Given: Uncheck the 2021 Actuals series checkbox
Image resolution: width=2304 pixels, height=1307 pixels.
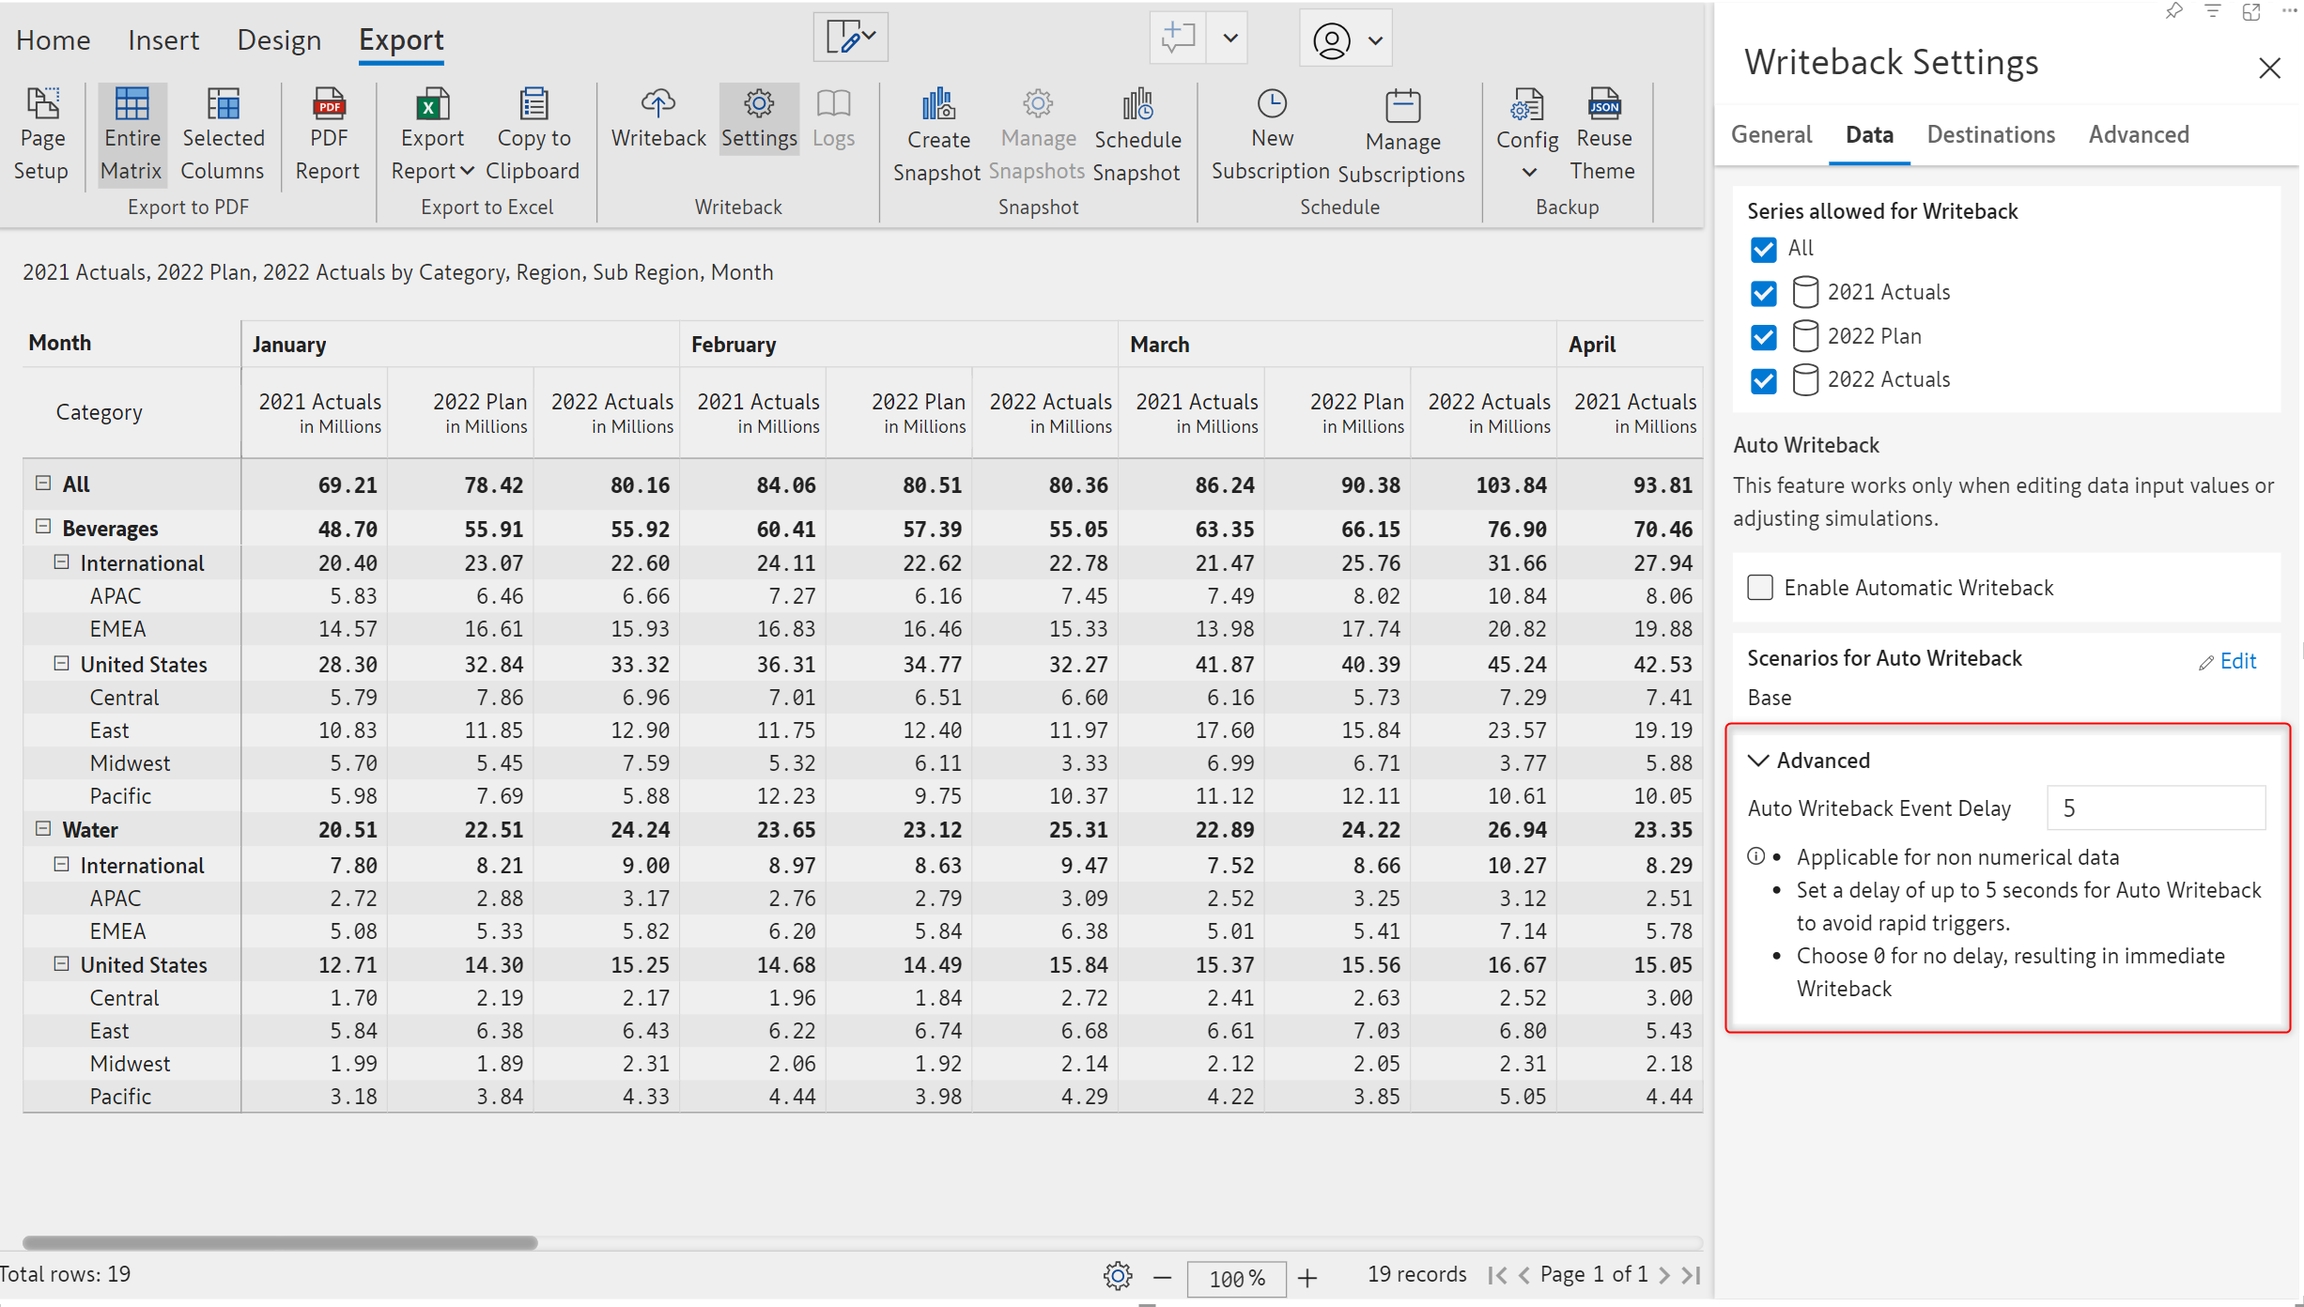Looking at the screenshot, I should click(x=1764, y=293).
